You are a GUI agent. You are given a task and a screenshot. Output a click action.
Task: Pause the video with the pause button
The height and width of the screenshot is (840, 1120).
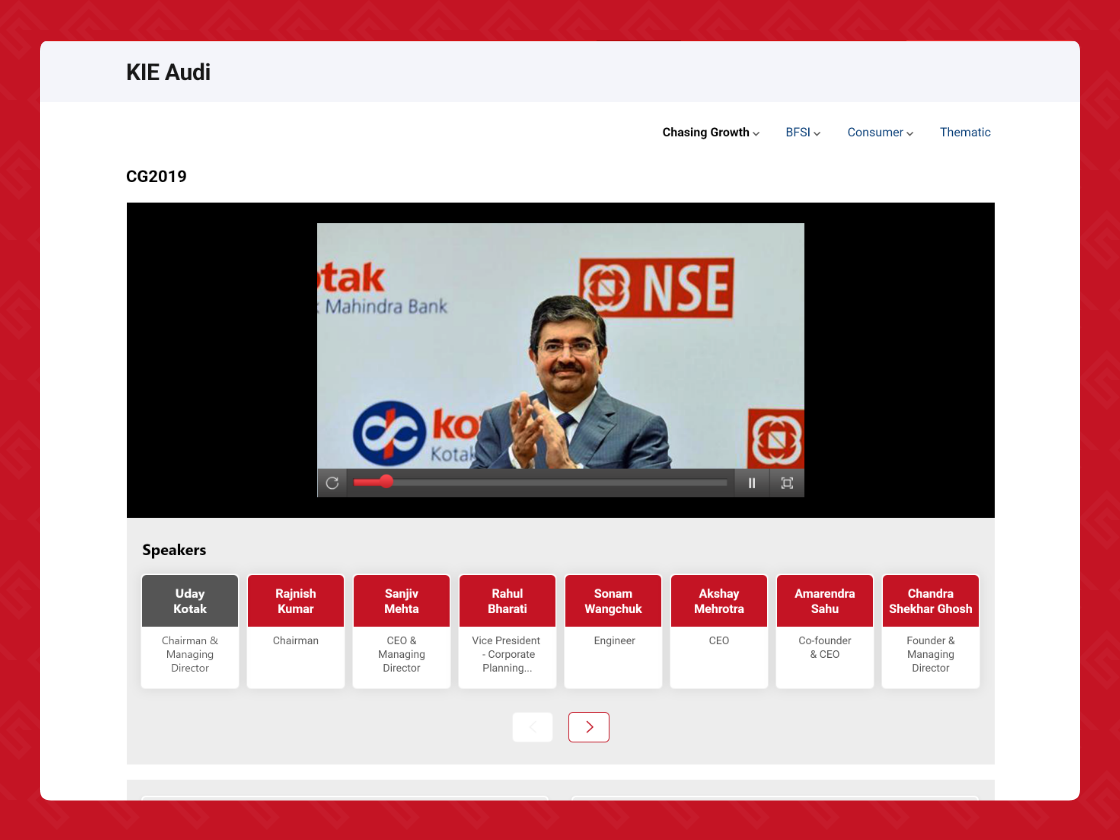pyautogui.click(x=751, y=483)
